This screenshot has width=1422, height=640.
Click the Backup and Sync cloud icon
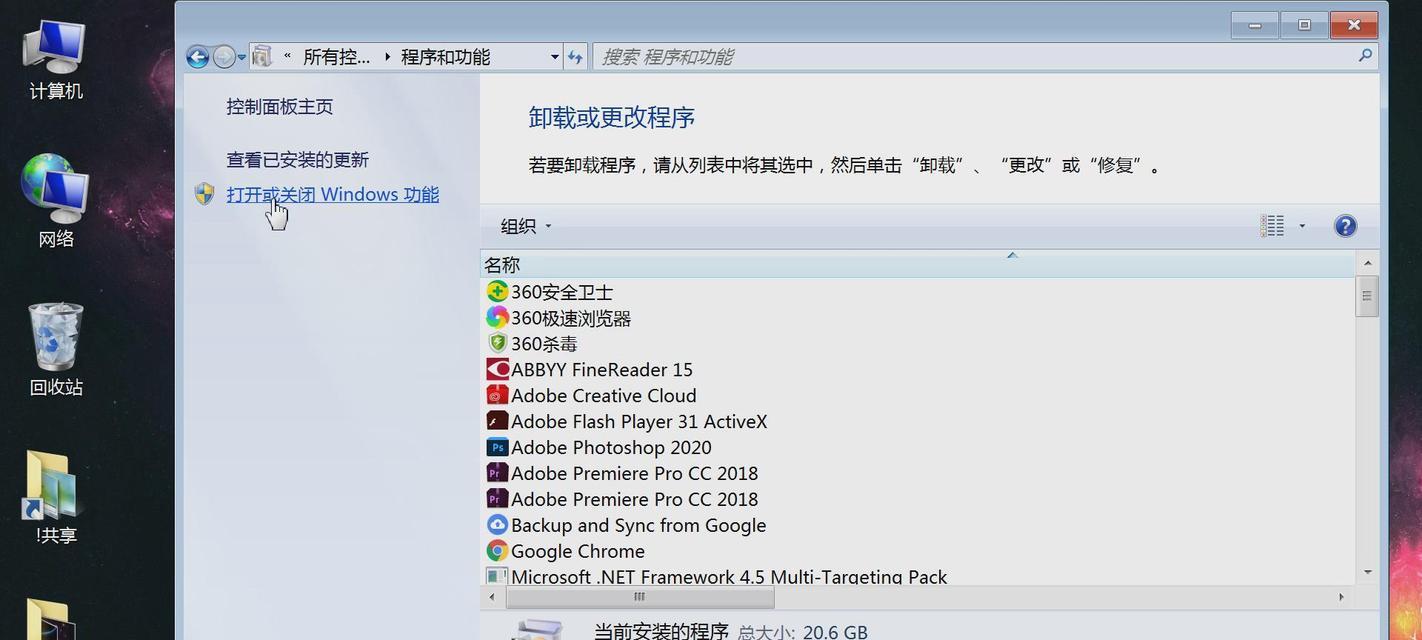(x=497, y=525)
